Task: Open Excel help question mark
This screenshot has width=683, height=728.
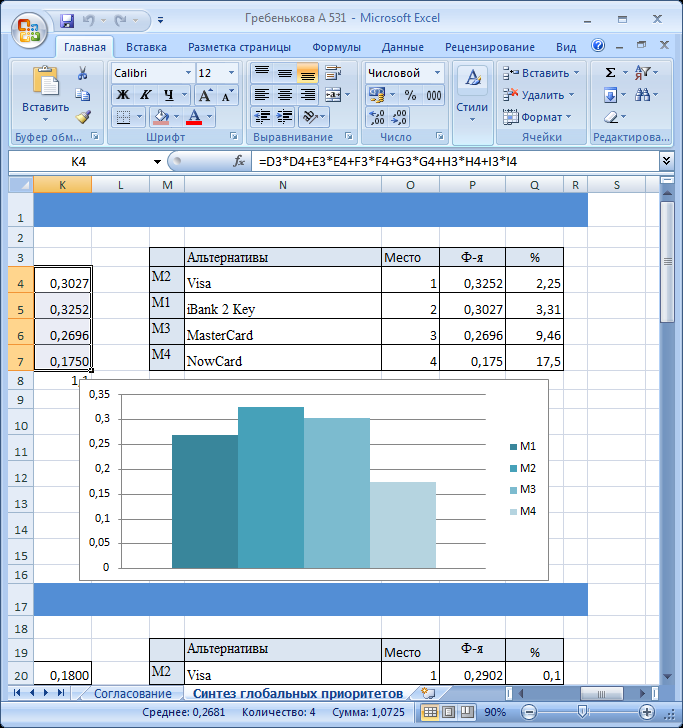Action: click(598, 46)
